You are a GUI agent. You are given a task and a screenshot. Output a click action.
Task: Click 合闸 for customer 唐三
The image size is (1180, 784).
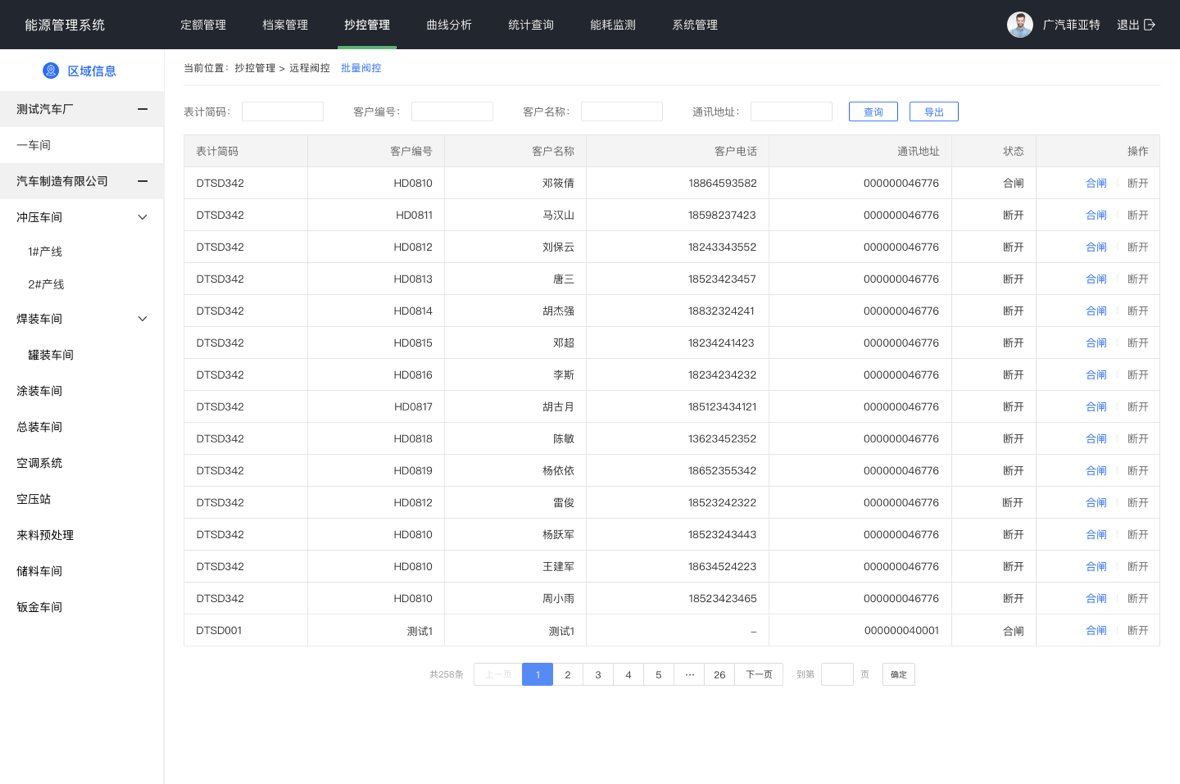click(1096, 279)
